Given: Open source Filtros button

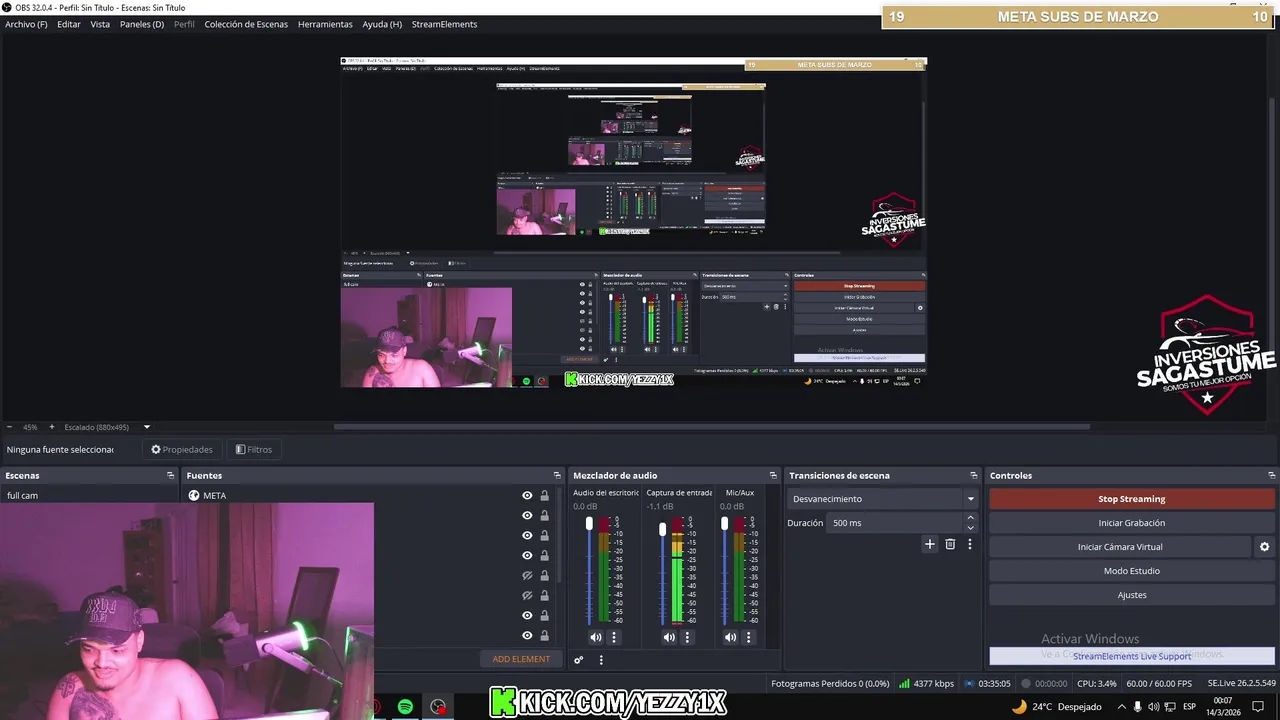Looking at the screenshot, I should coord(254,450).
